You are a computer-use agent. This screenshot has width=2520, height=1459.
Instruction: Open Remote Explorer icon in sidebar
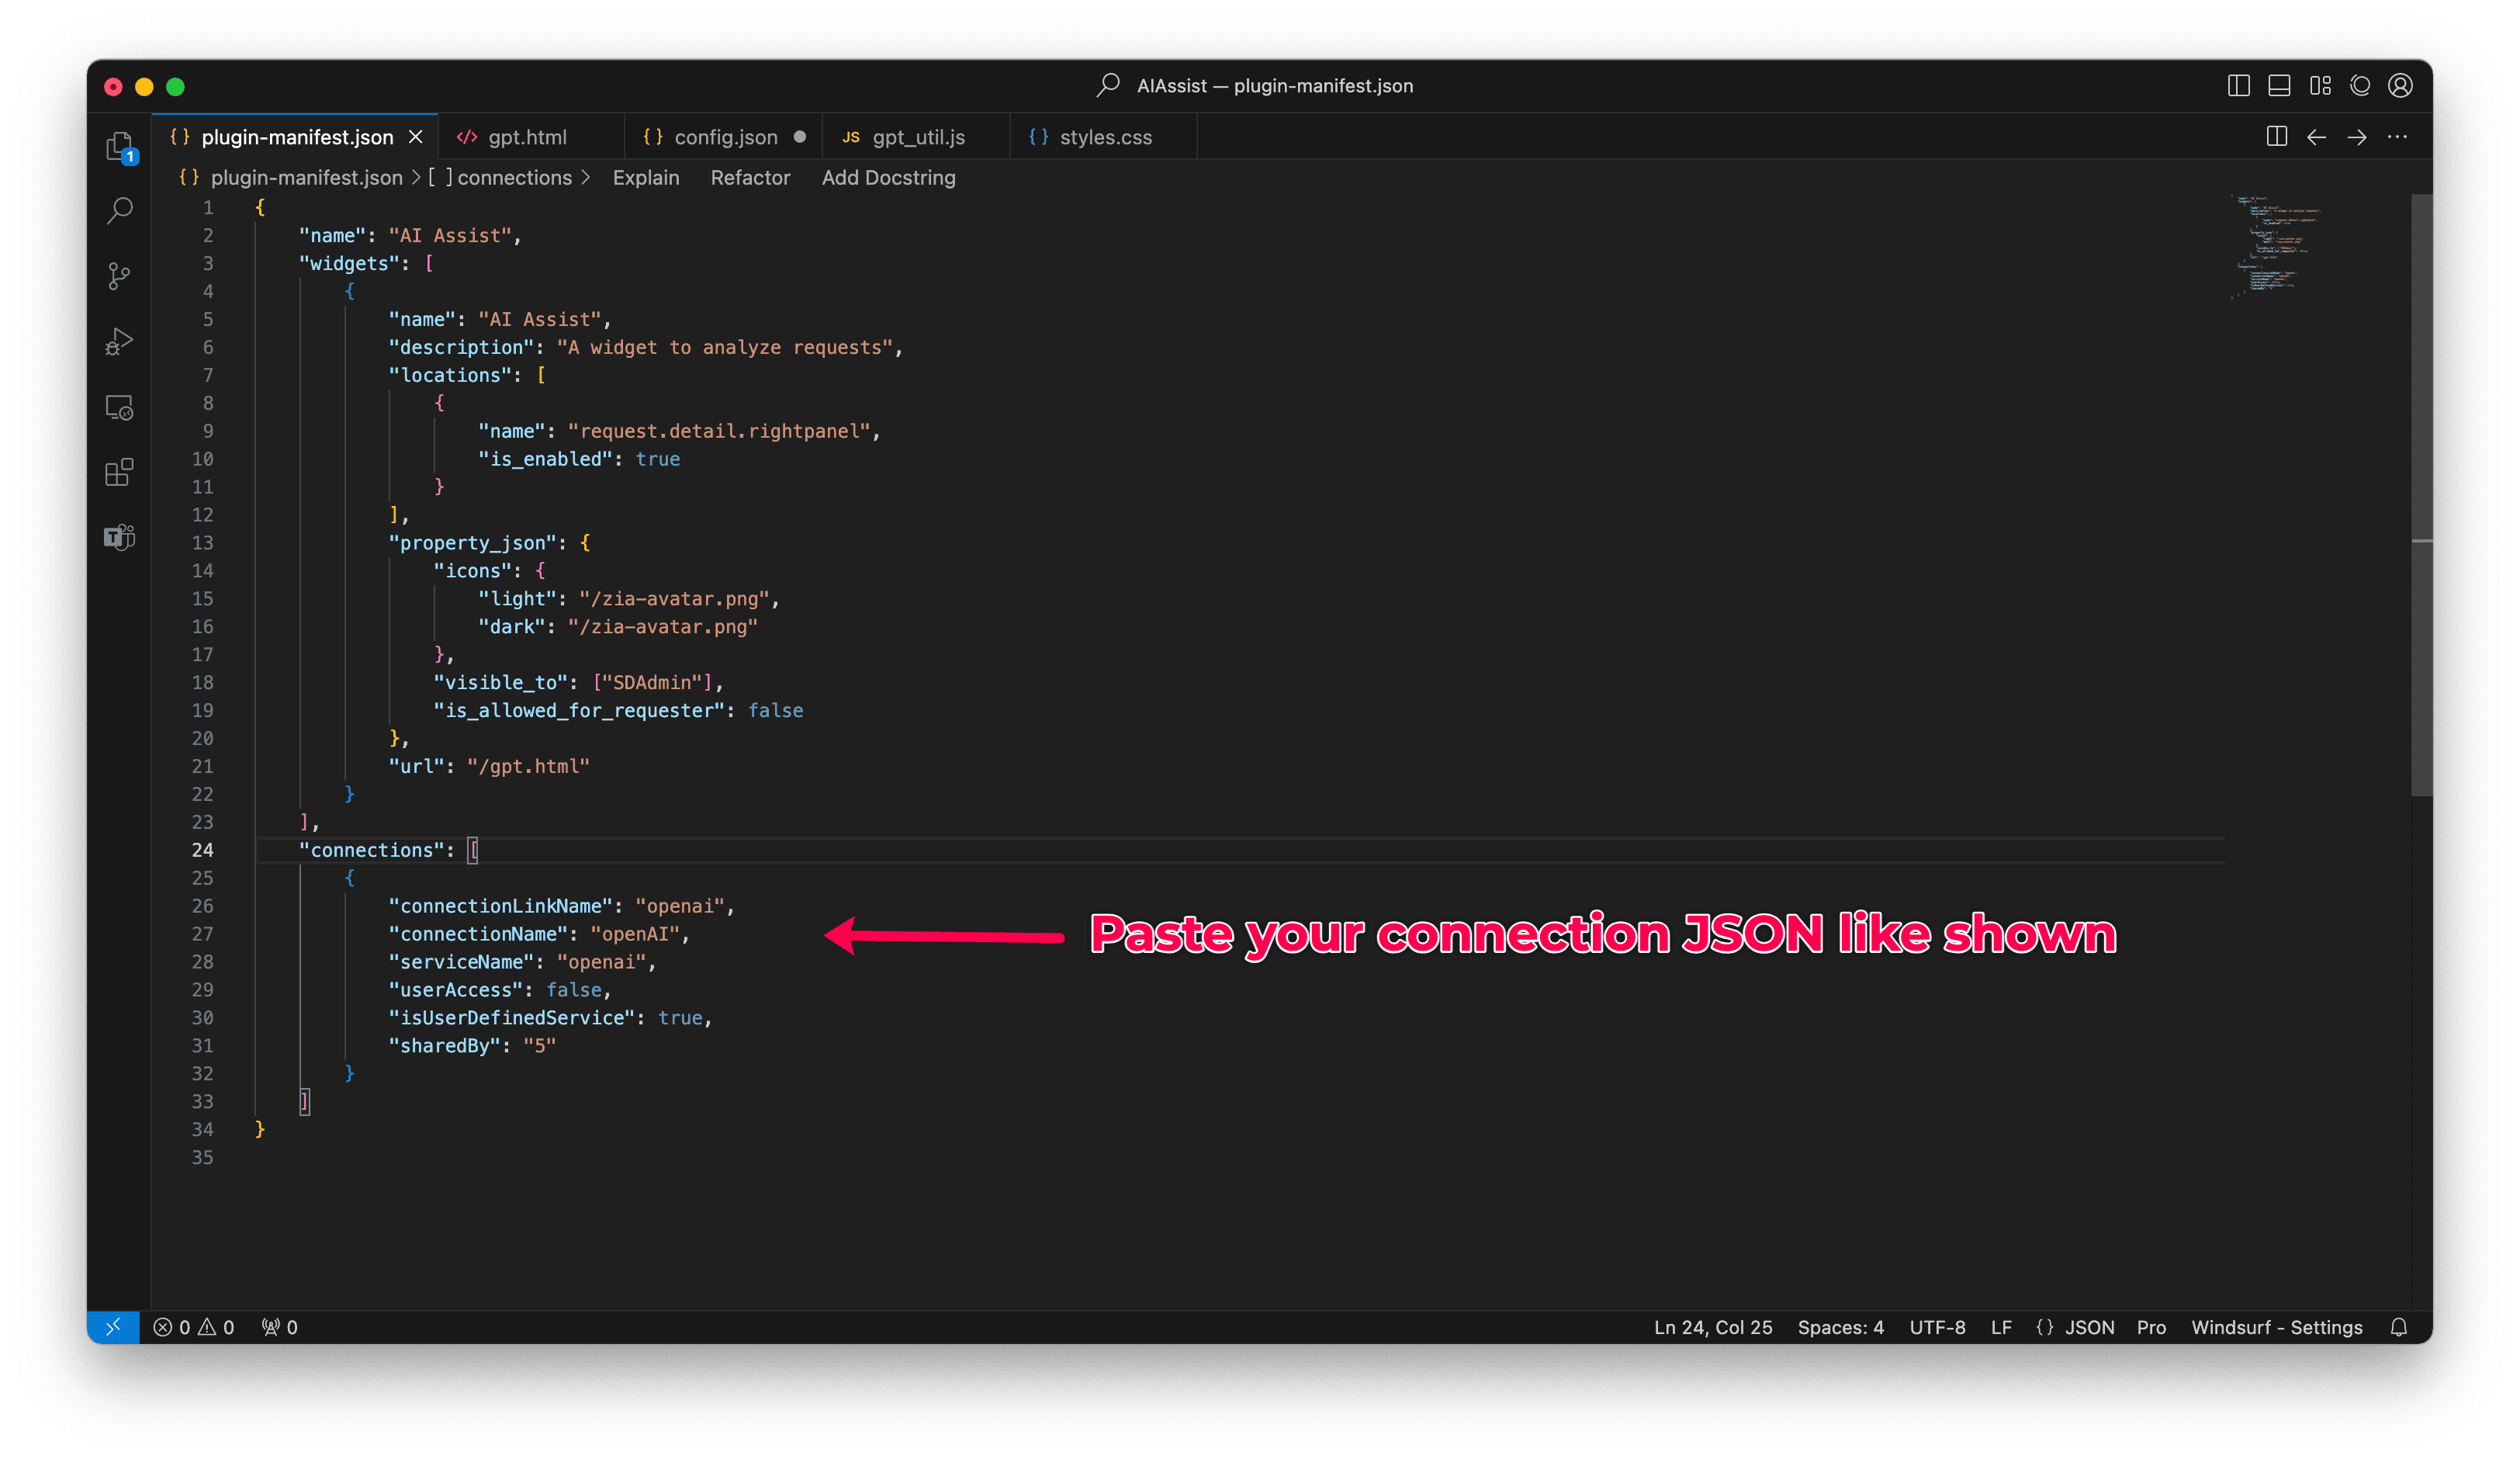pyautogui.click(x=119, y=407)
